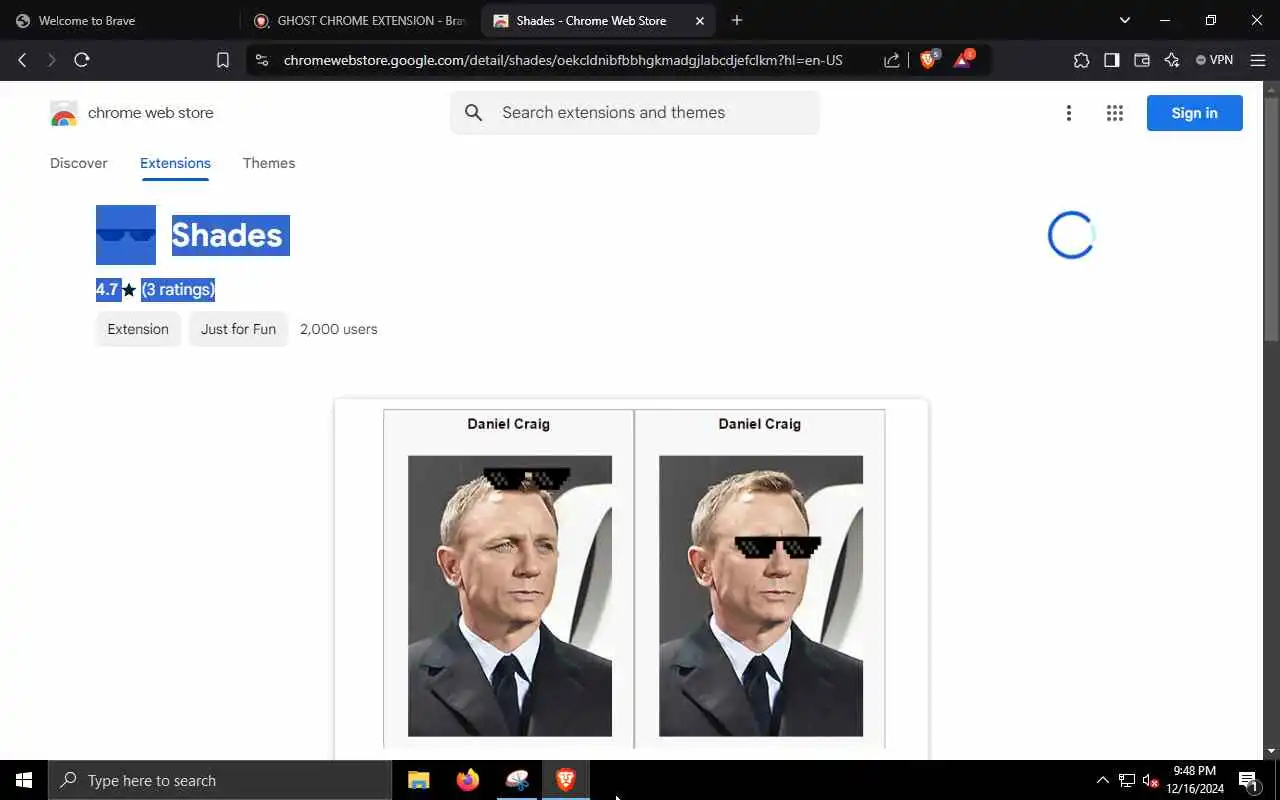Screen dimensions: 1280x800
Task: Close the Shades - Chrome Web Store tab
Action: [x=700, y=21]
